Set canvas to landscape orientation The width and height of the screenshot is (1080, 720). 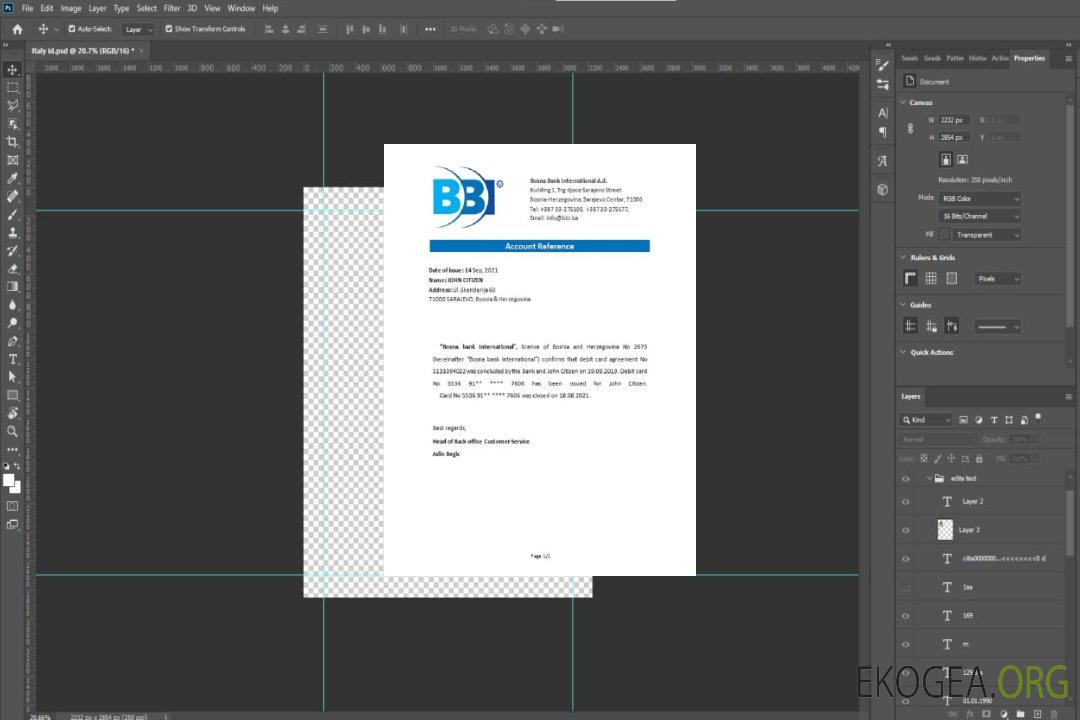pyautogui.click(x=962, y=159)
